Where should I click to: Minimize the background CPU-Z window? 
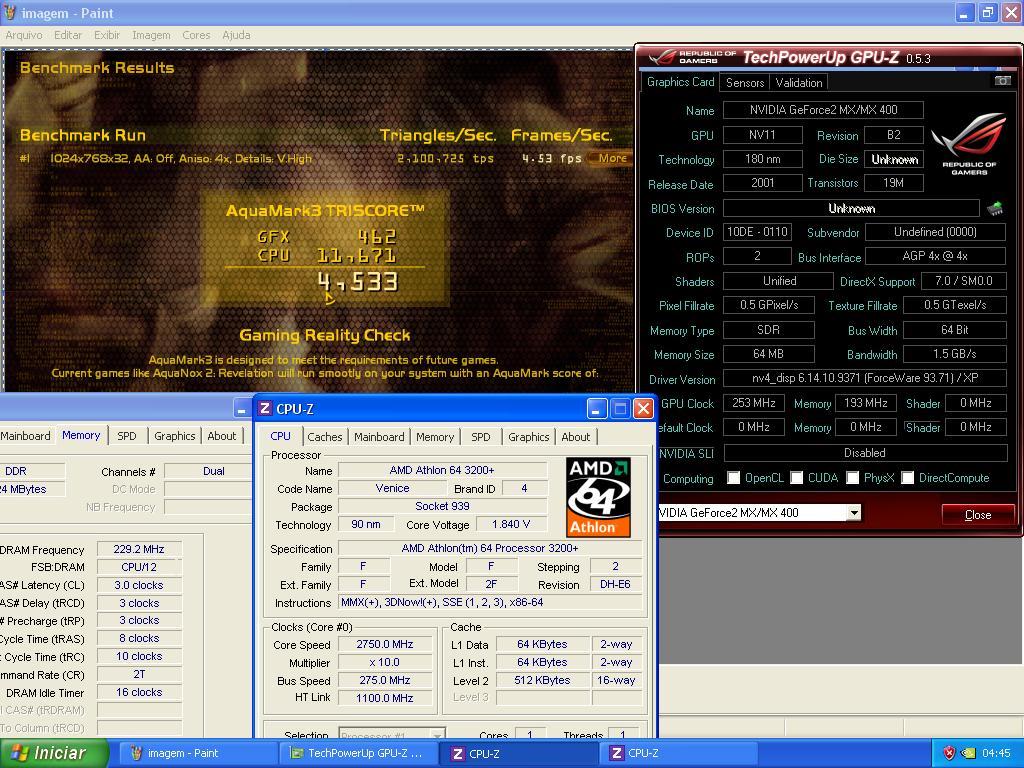242,409
